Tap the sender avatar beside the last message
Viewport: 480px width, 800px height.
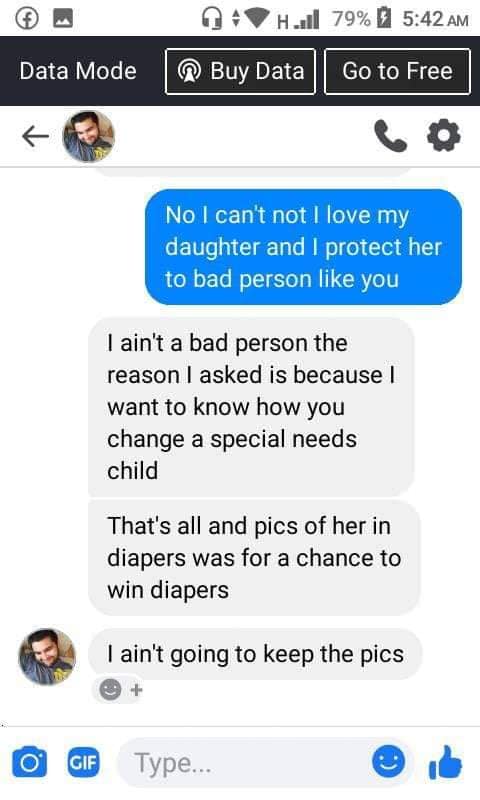click(x=47, y=657)
